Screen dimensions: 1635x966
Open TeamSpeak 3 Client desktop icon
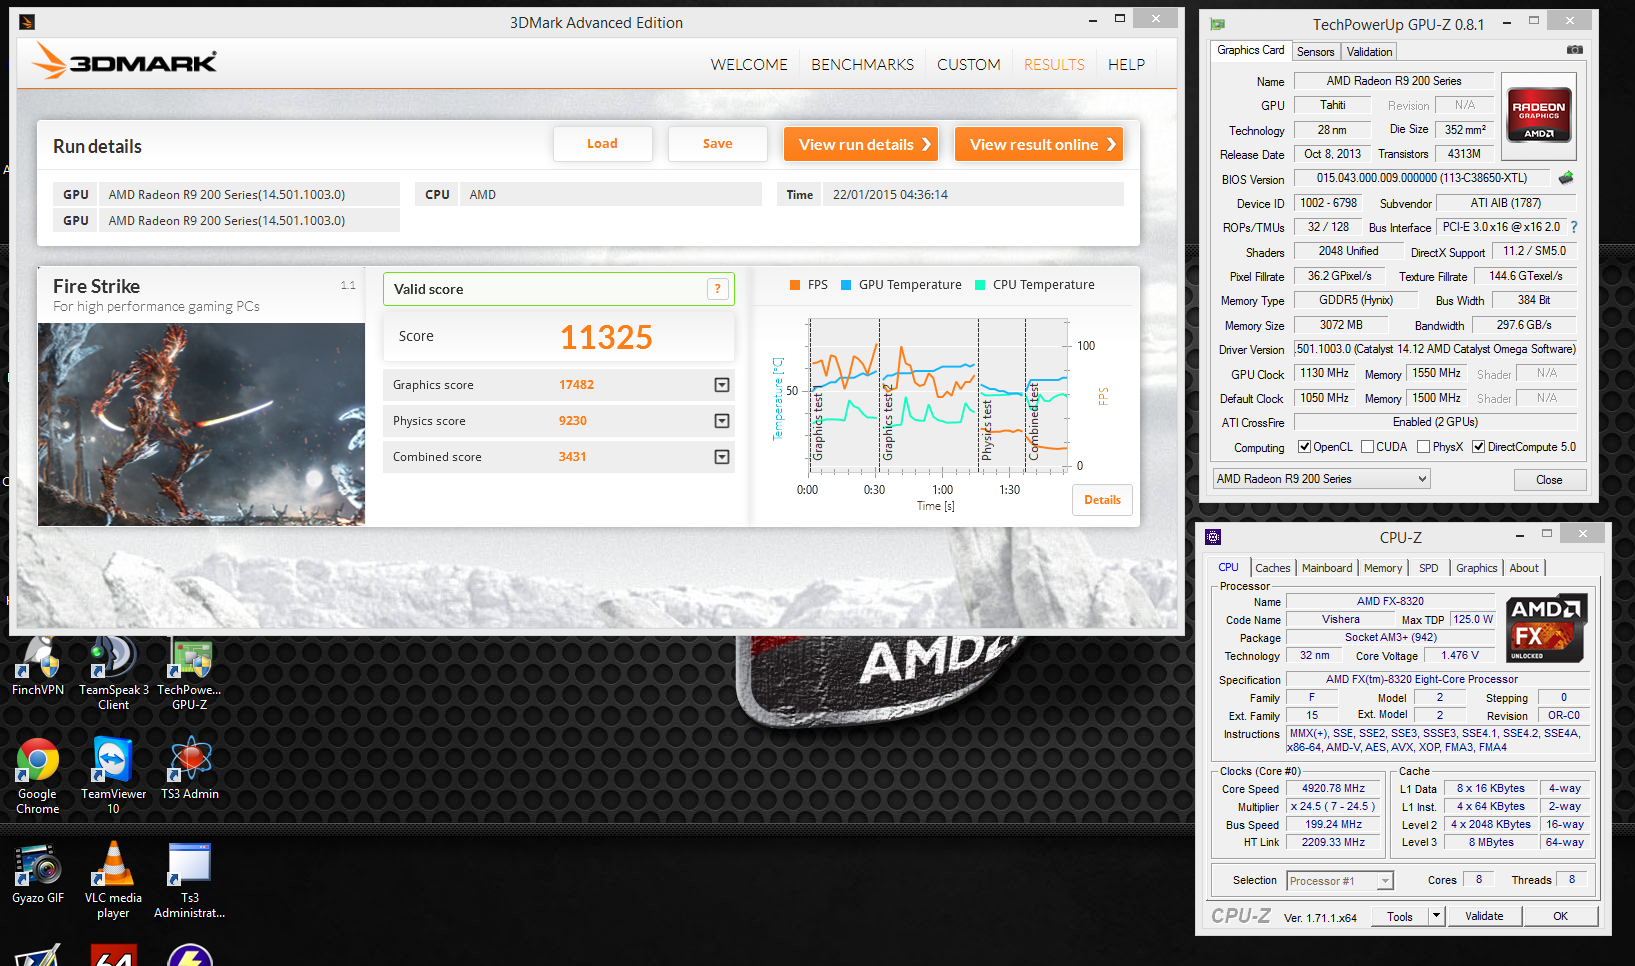(113, 673)
